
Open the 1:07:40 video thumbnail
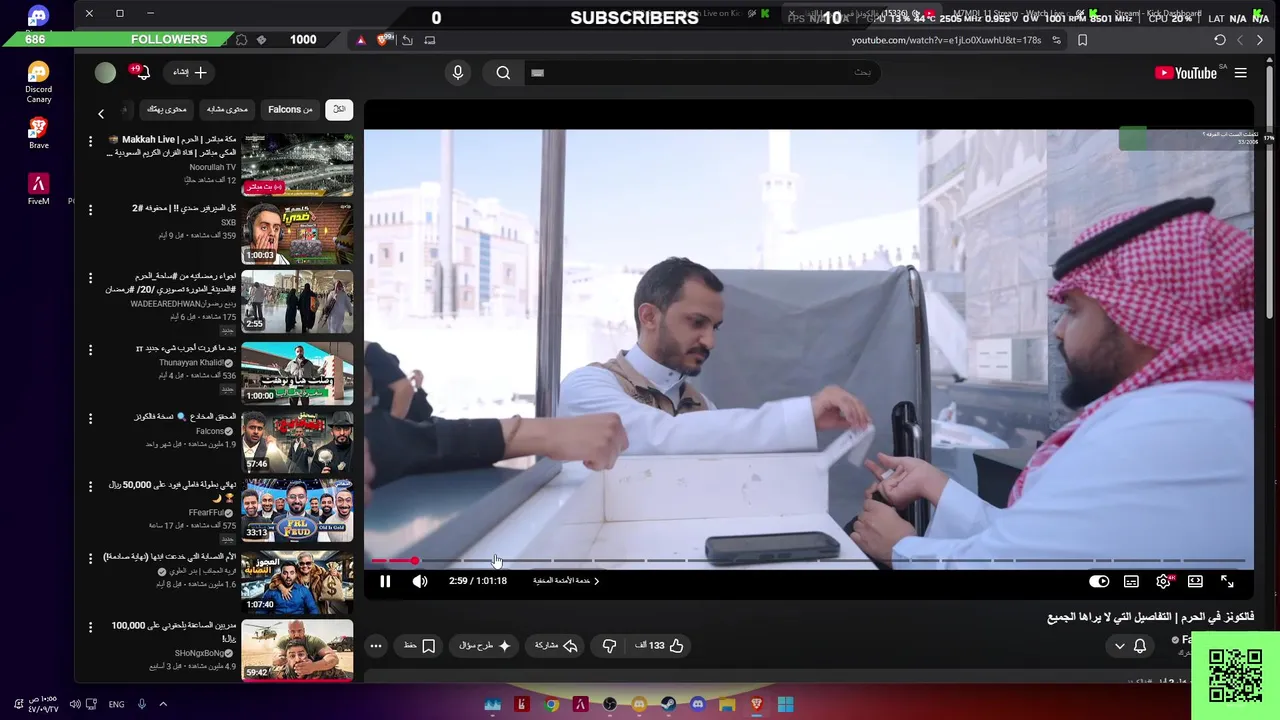[297, 582]
